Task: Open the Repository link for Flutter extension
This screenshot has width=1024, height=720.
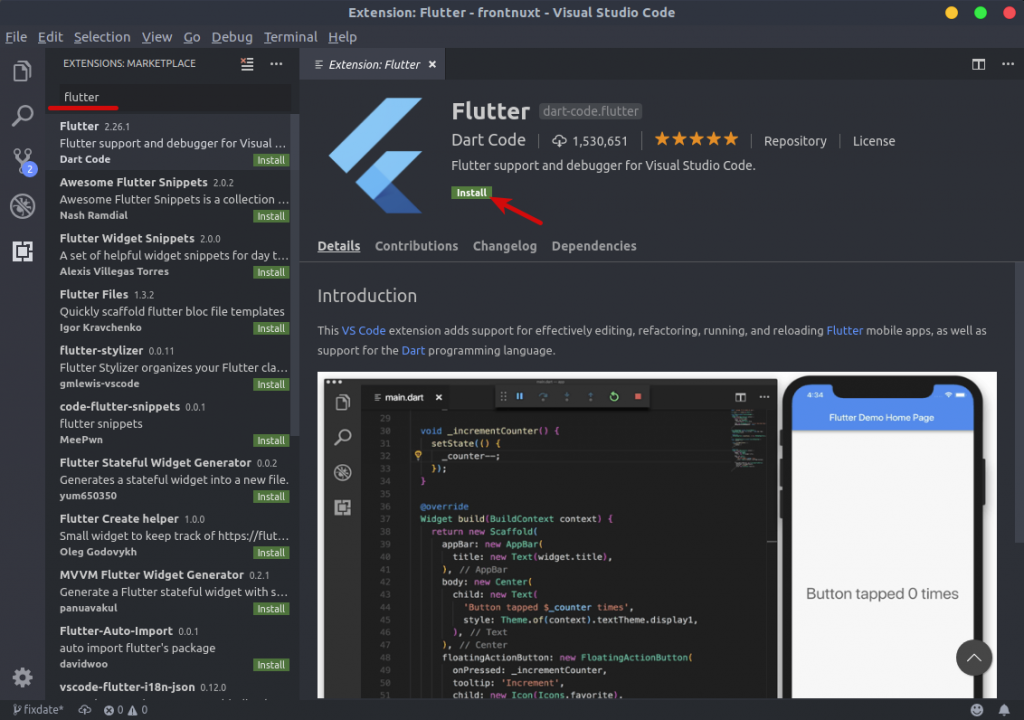Action: [x=795, y=141]
